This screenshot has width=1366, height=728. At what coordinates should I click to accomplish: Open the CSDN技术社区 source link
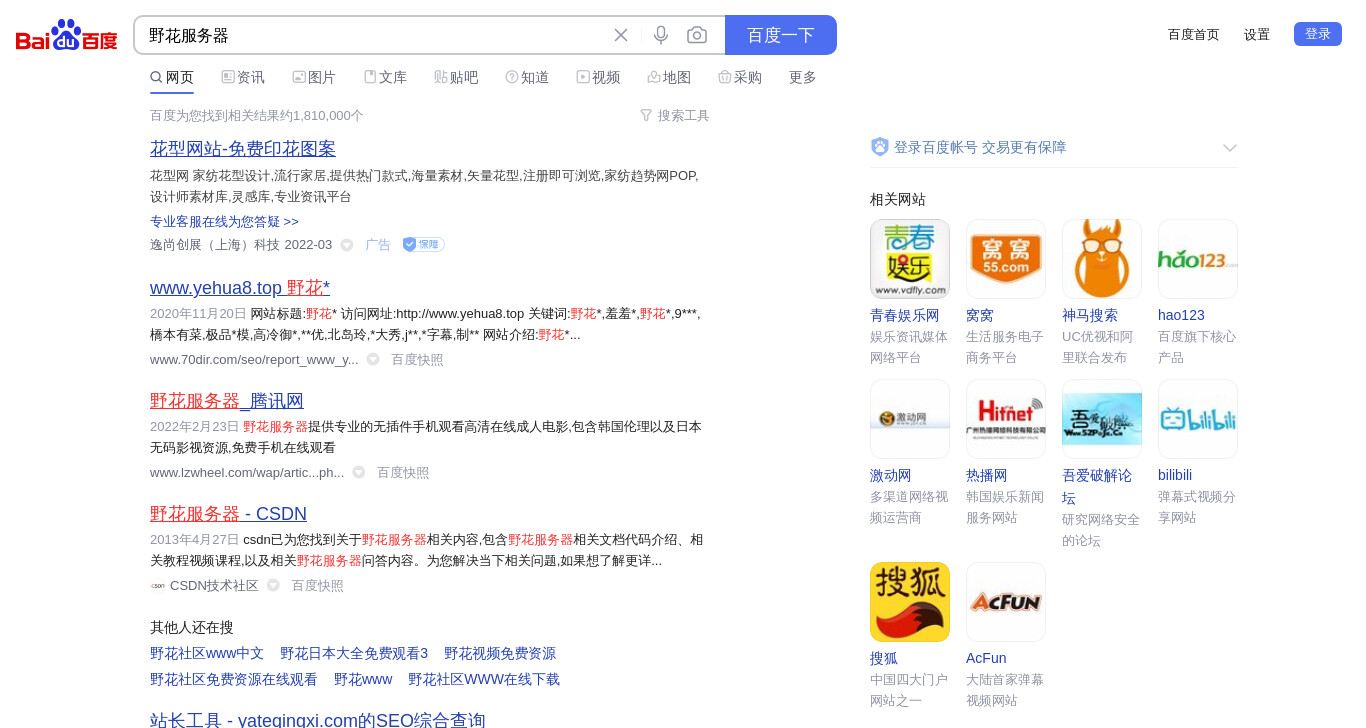(x=214, y=585)
